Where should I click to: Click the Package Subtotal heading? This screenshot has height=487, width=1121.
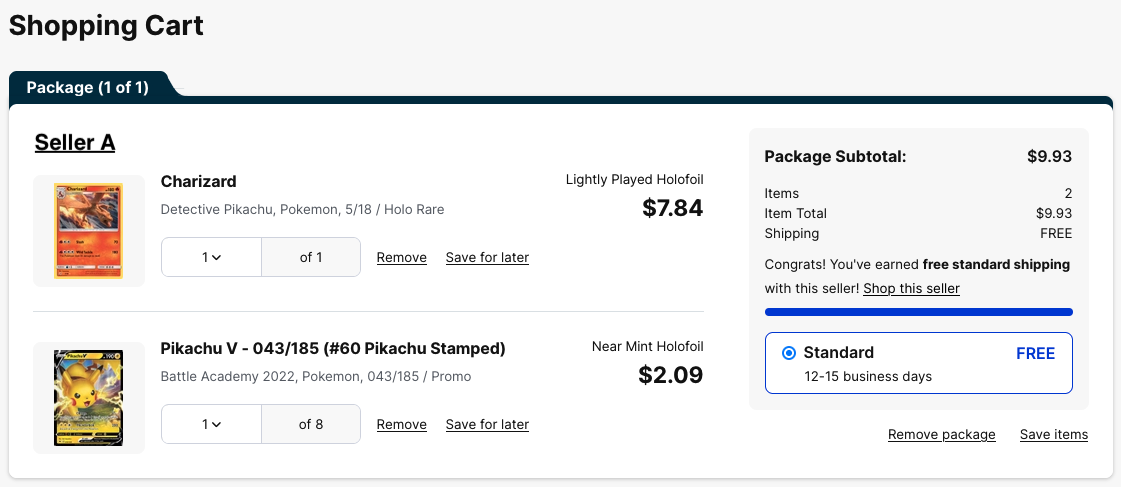[835, 156]
